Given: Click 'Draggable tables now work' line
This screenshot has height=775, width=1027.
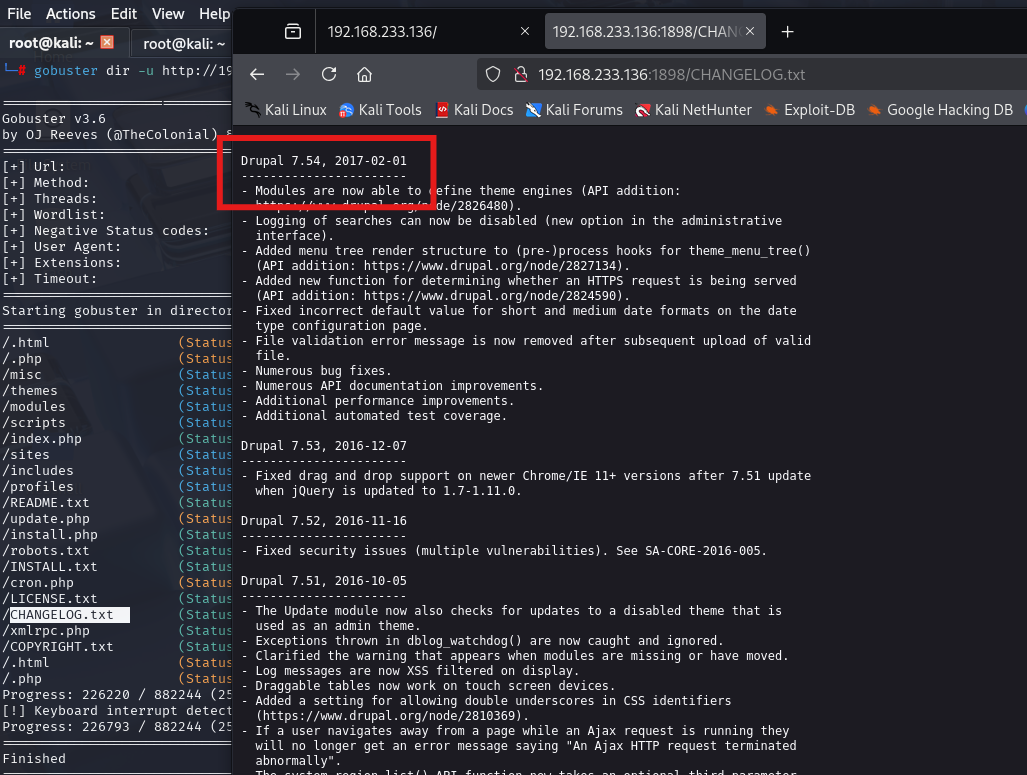Looking at the screenshot, I should [428, 686].
